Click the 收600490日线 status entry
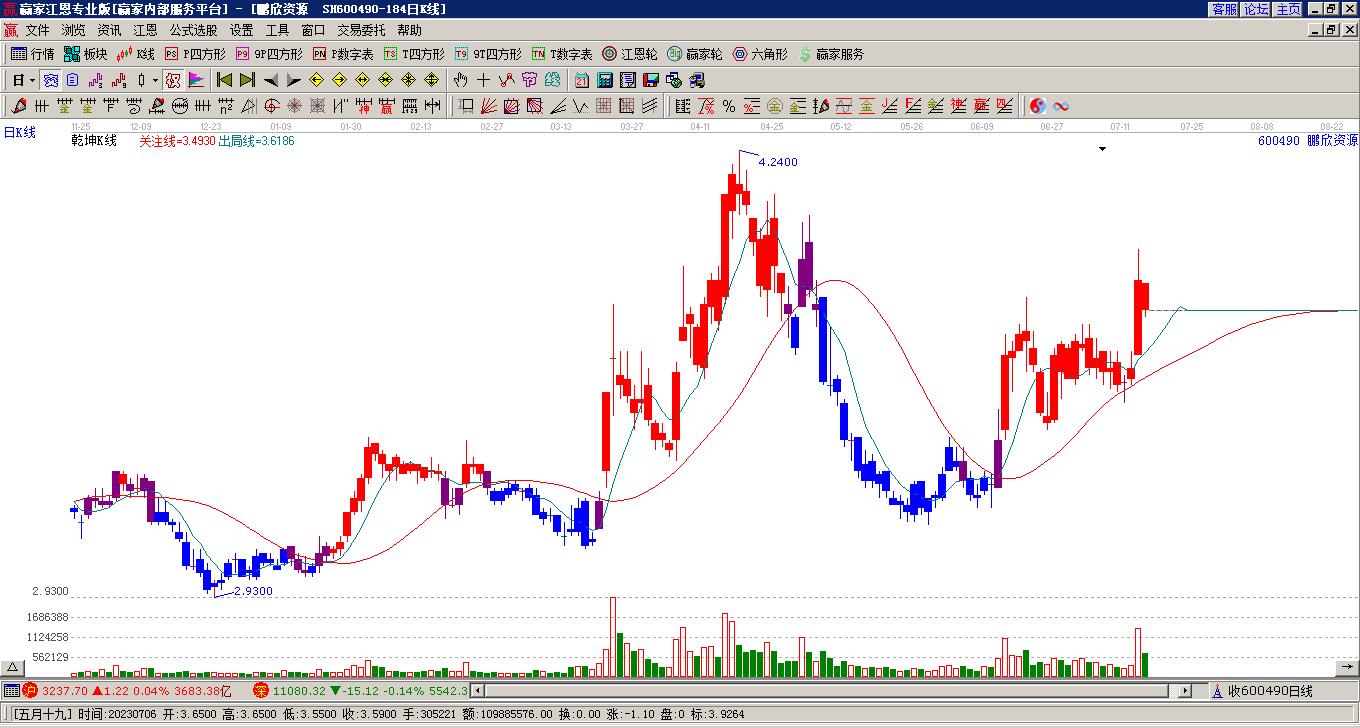Screen dimensions: 1360x728 click(1270, 691)
